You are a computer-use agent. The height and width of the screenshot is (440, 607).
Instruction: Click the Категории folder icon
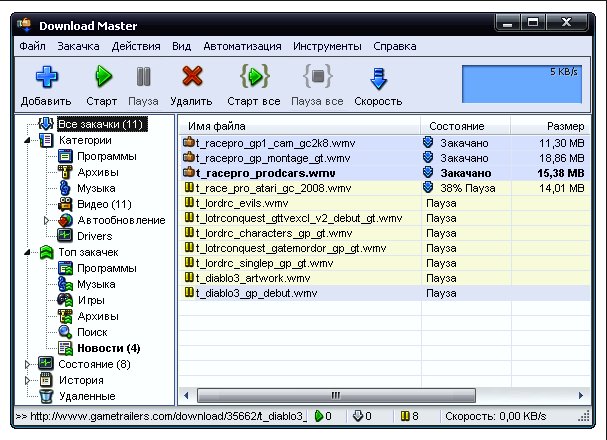pos(46,140)
